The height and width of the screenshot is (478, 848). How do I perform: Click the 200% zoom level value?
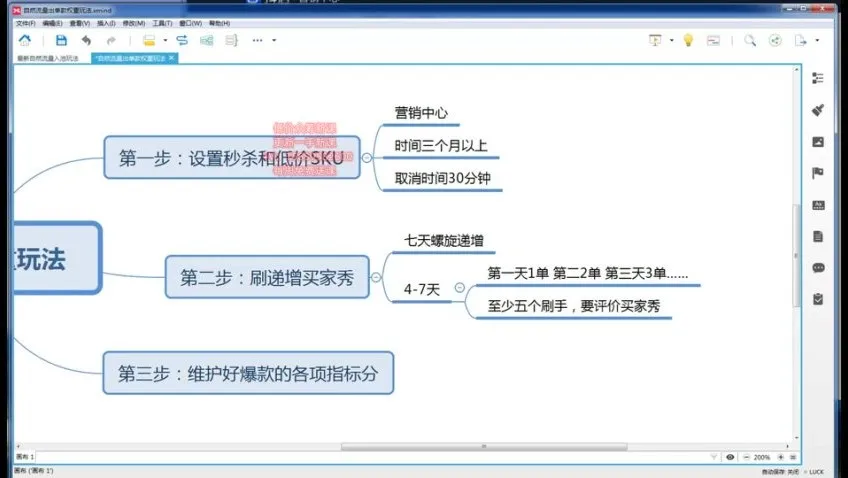click(762, 457)
